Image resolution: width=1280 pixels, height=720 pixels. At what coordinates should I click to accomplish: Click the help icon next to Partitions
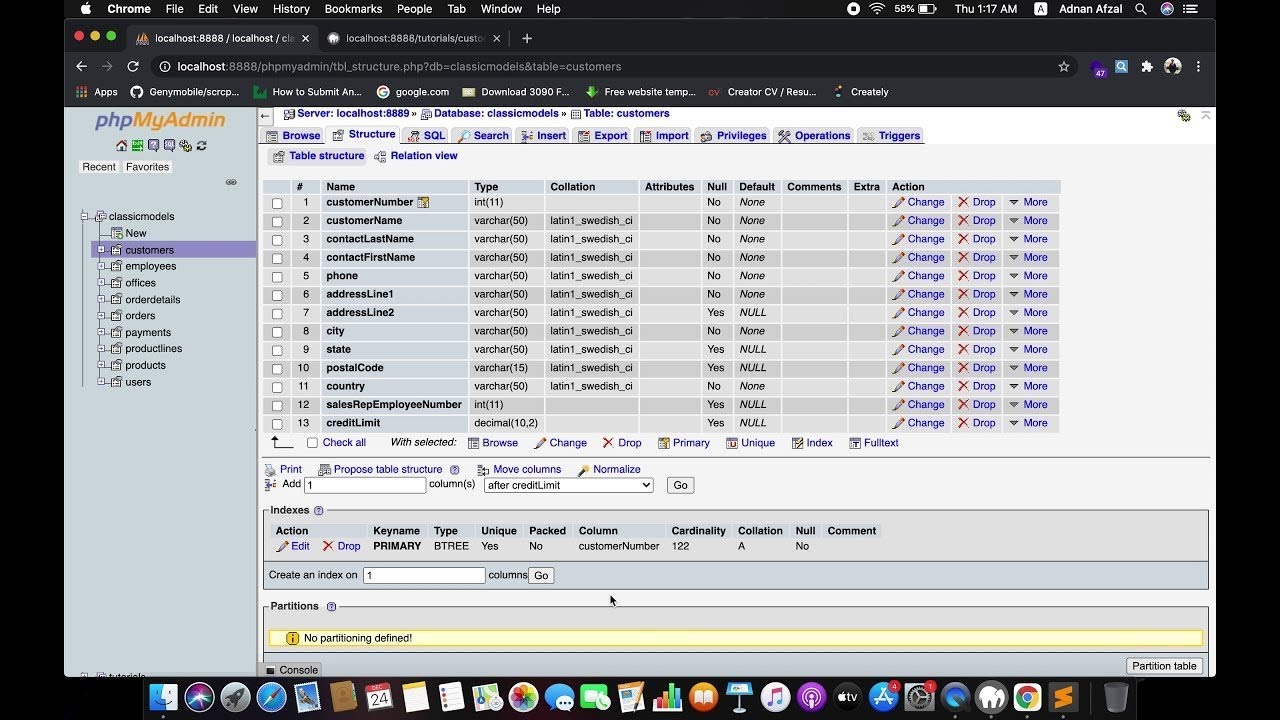331,606
